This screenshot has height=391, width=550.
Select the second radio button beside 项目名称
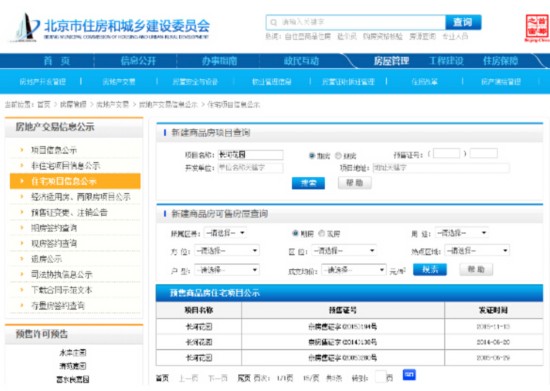tap(338, 155)
